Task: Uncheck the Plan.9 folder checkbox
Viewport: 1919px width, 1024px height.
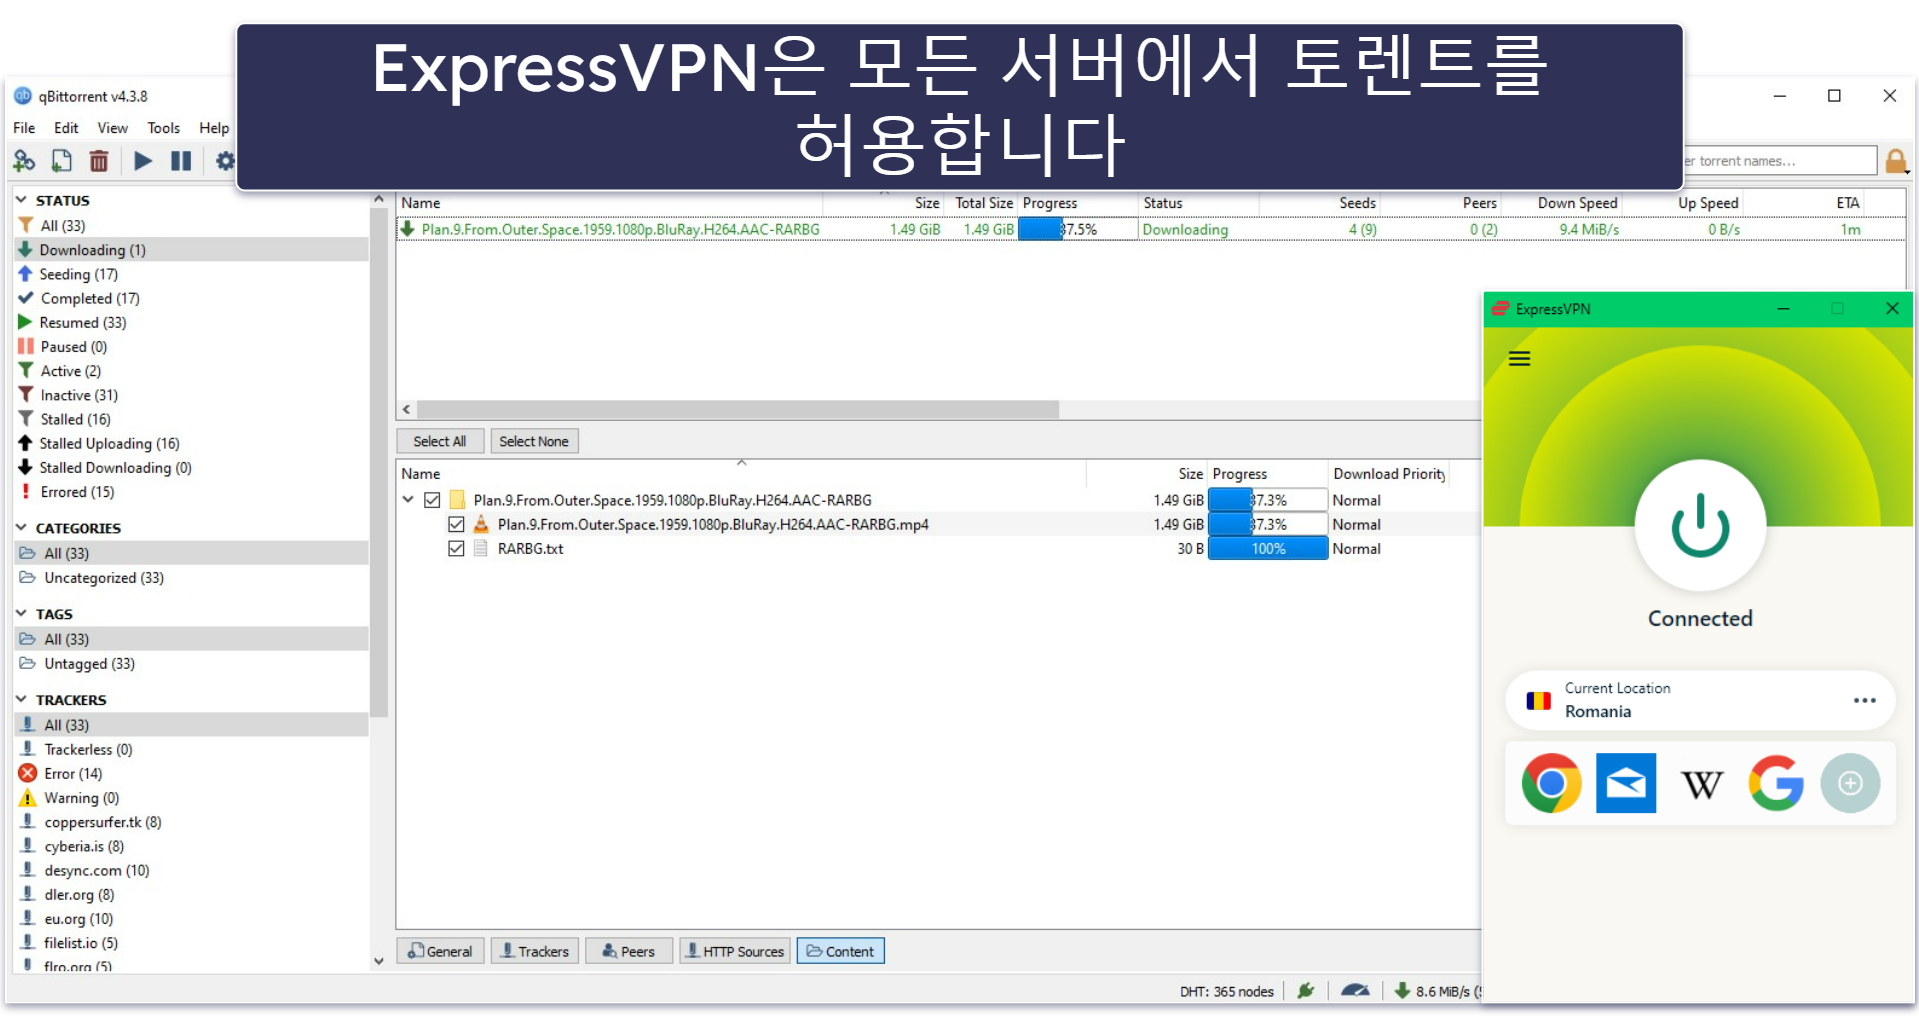Action: pyautogui.click(x=432, y=500)
